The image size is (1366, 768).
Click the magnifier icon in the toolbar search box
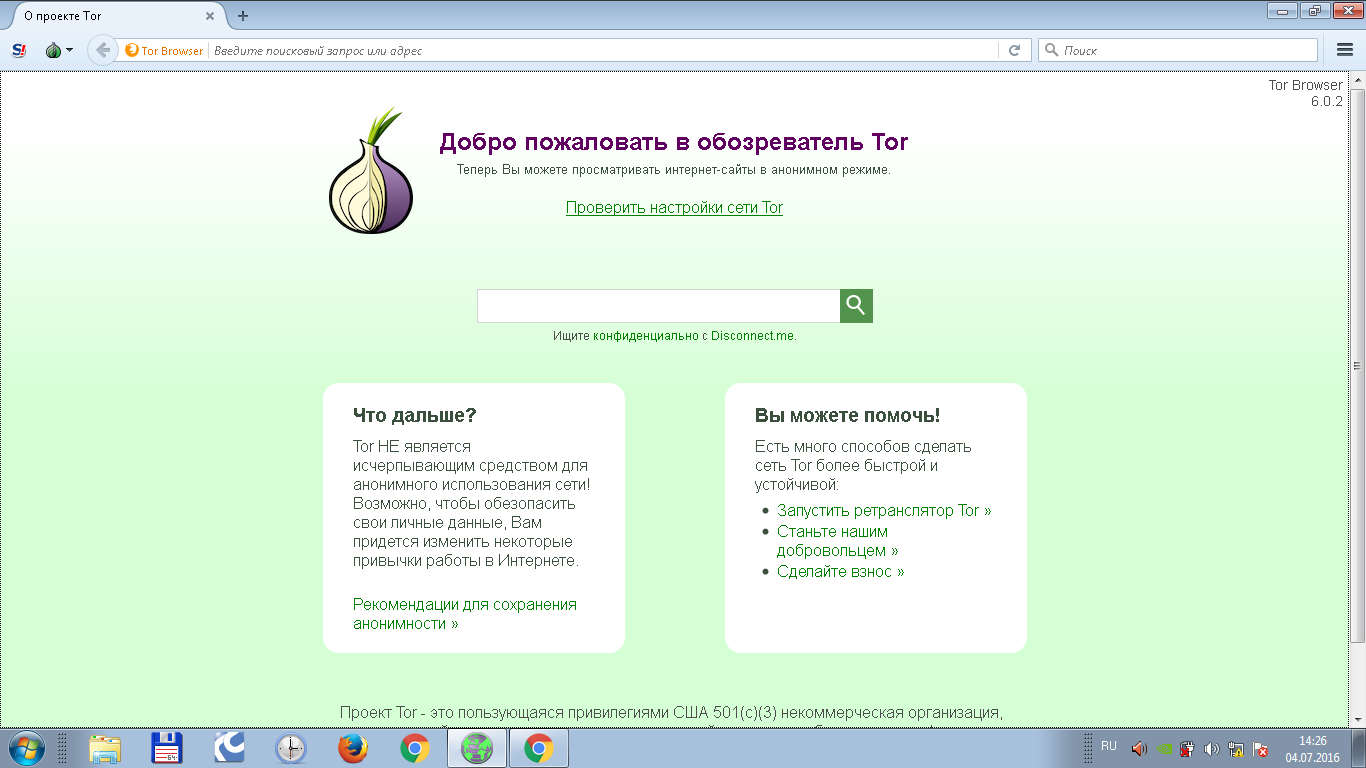coord(1051,50)
